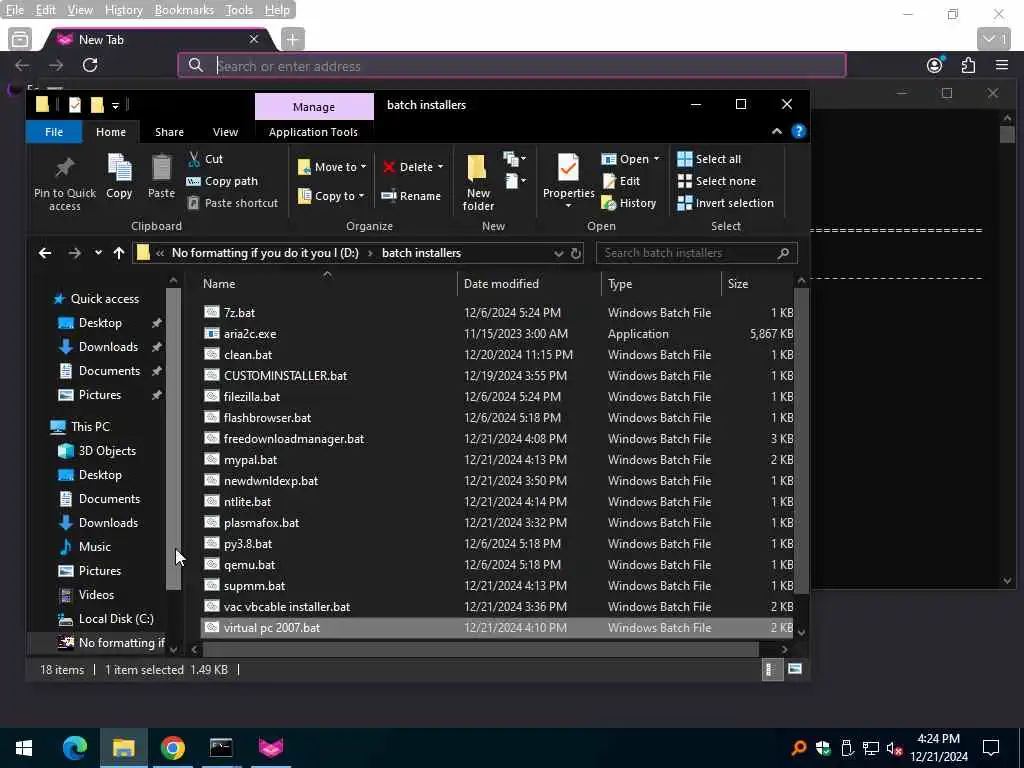Open the File menu tab

coord(54,132)
